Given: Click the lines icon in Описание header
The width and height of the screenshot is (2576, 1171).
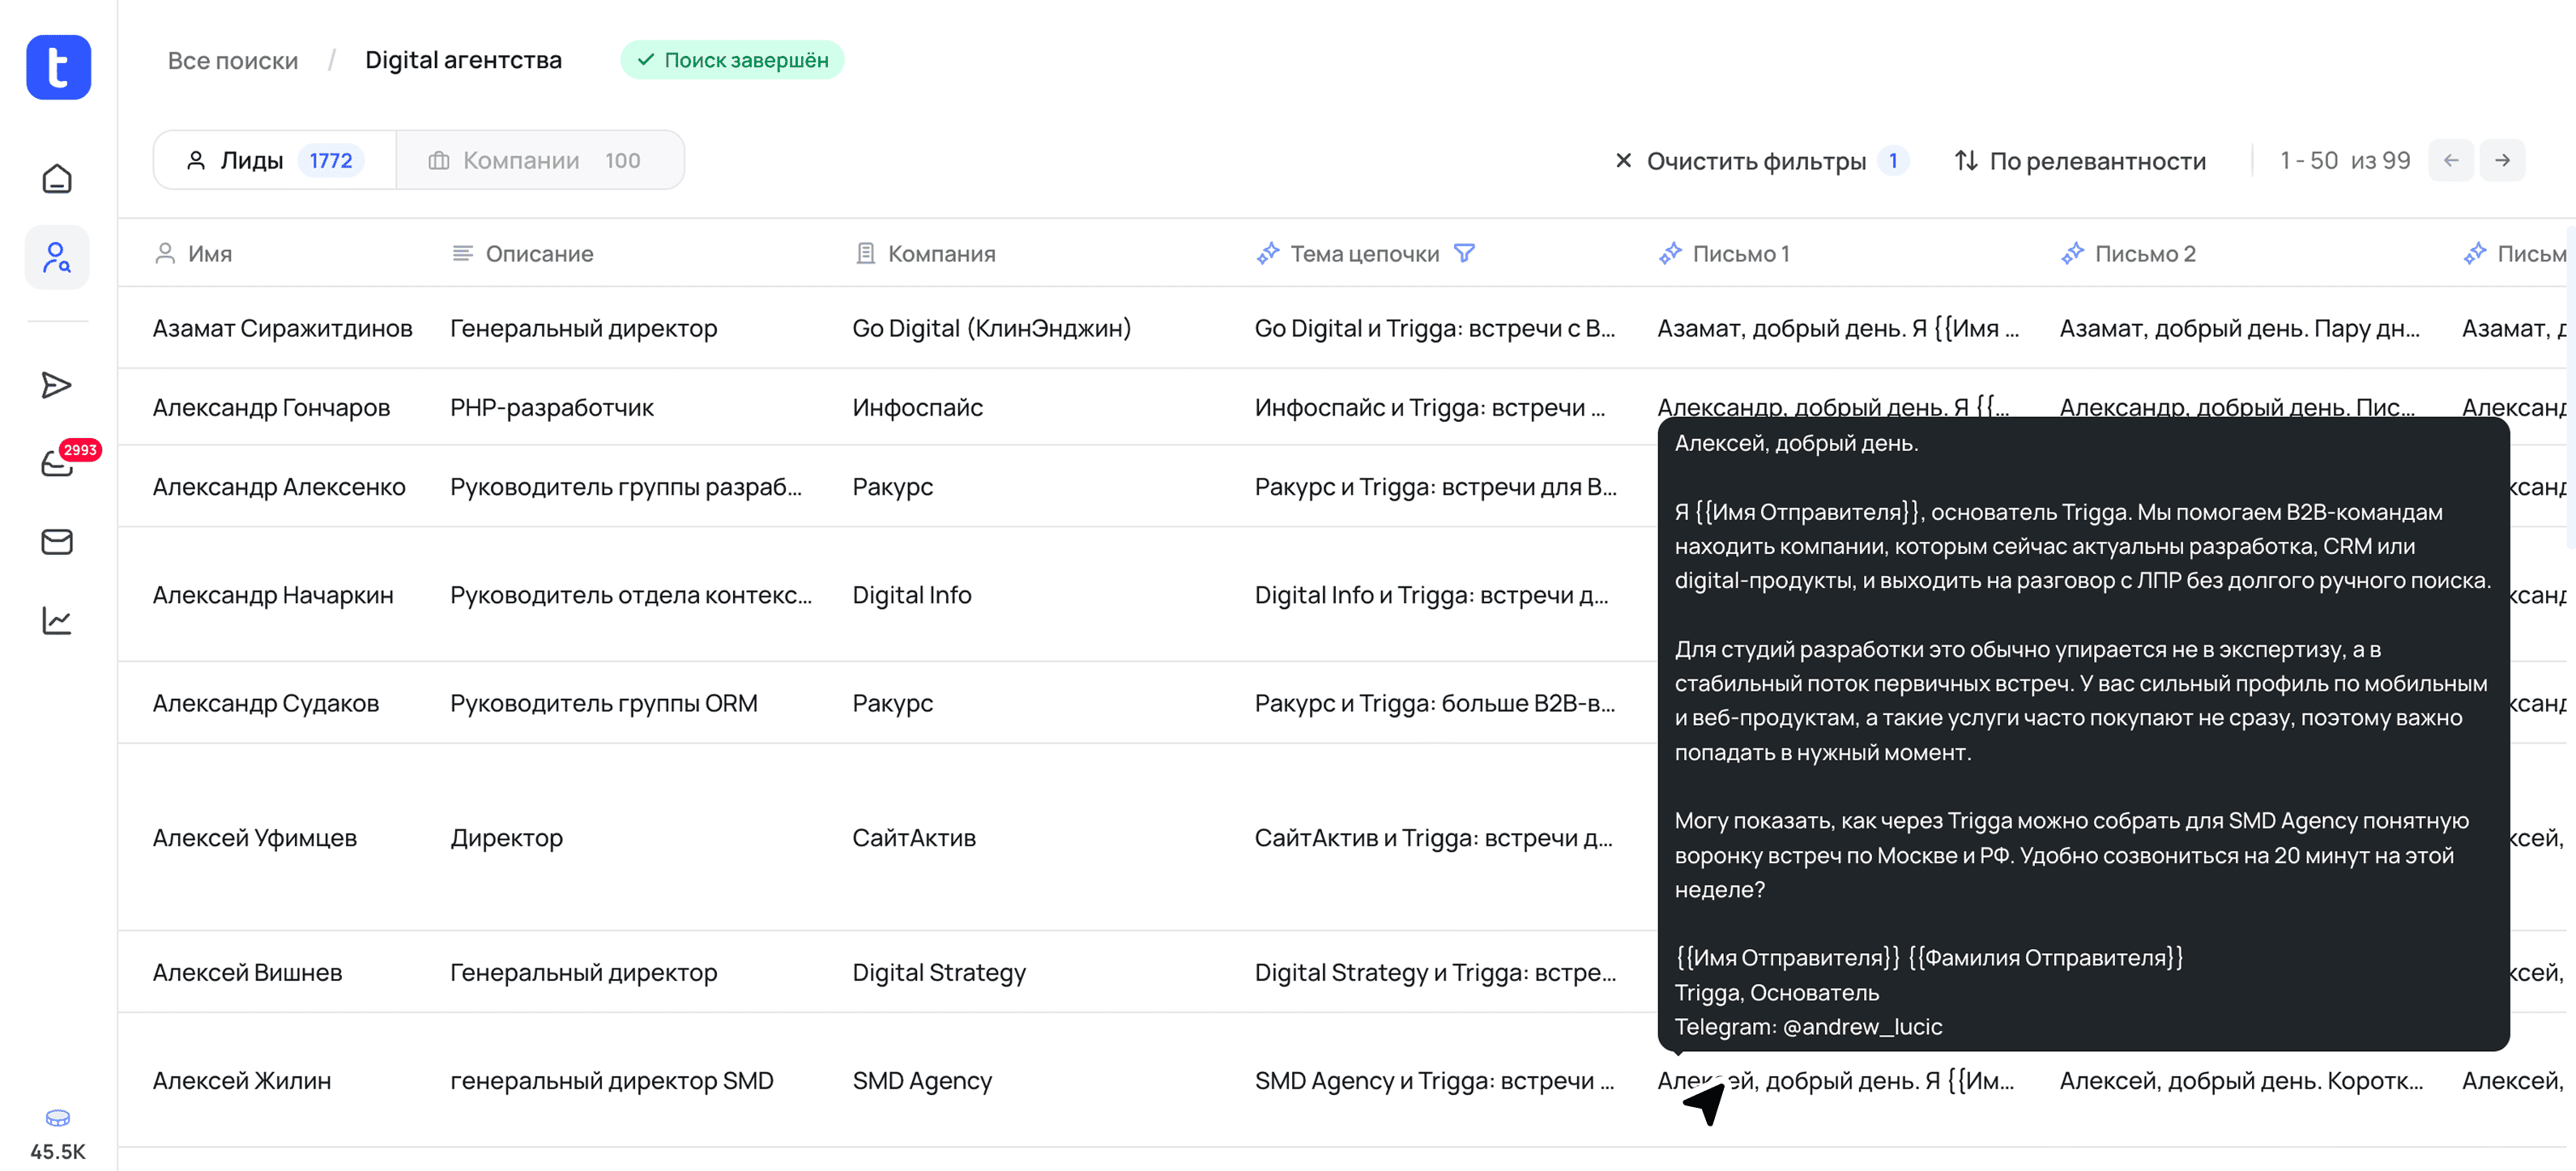Looking at the screenshot, I should point(462,254).
